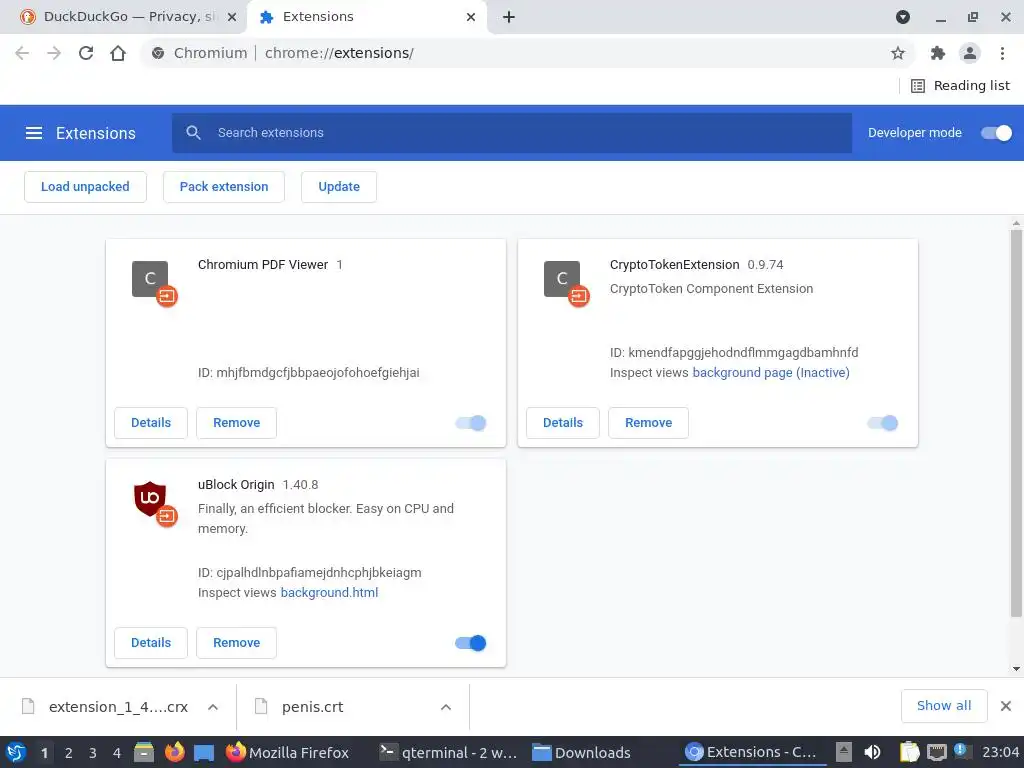The width and height of the screenshot is (1024, 768).
Task: Switch to the DuckDuckGo tab
Action: [x=124, y=17]
